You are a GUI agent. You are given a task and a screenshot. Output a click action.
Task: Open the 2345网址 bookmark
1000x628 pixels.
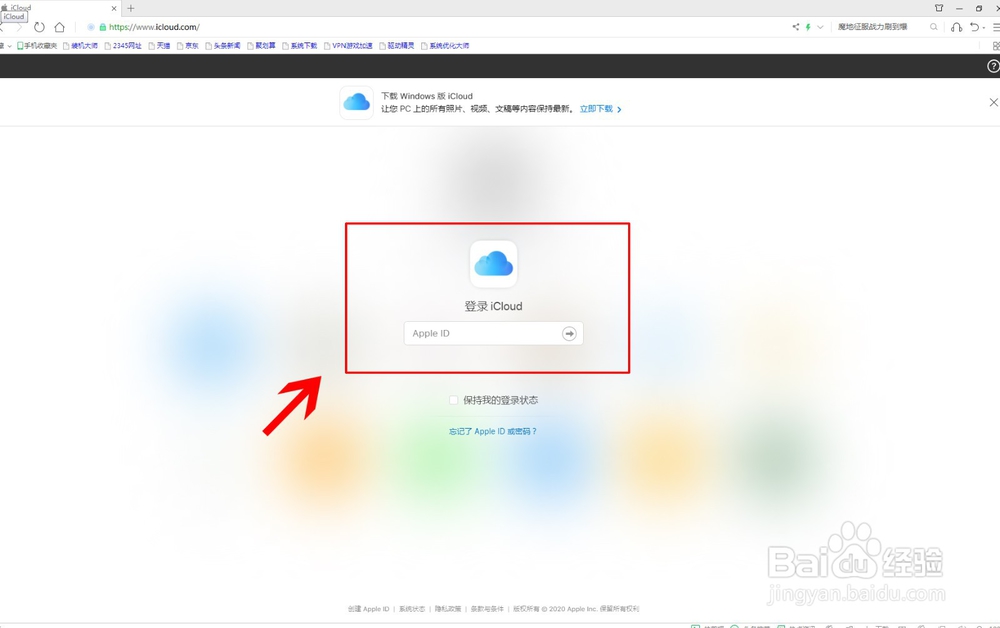coord(123,46)
